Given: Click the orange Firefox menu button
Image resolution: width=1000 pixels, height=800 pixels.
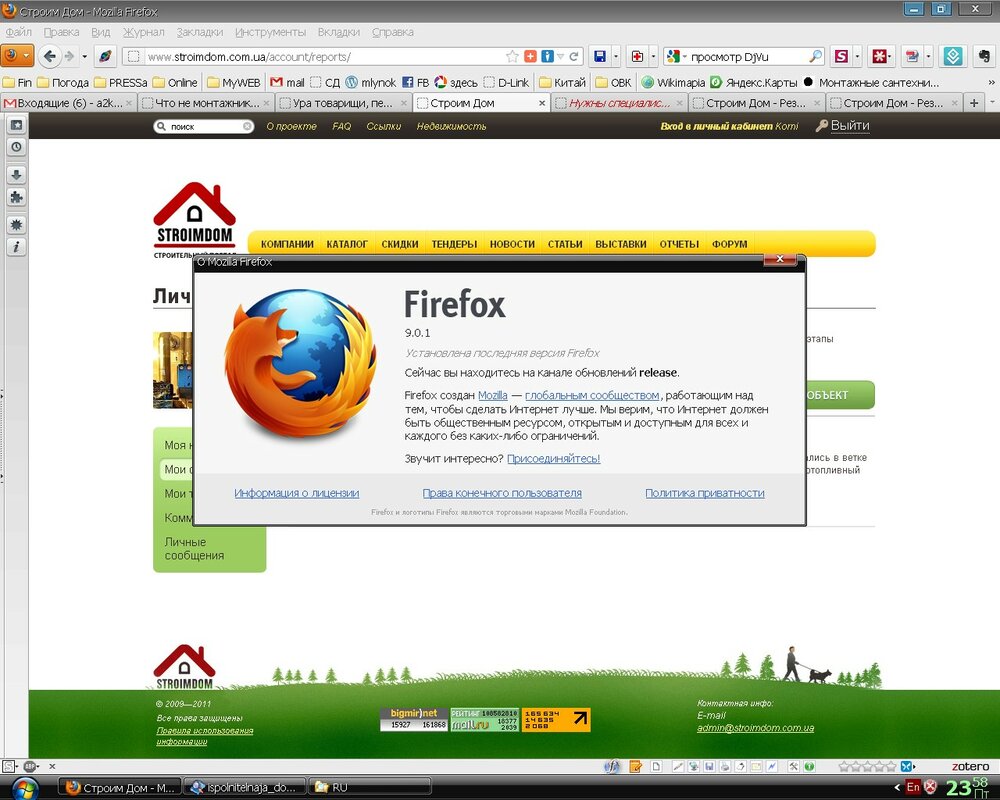Looking at the screenshot, I should (17, 56).
